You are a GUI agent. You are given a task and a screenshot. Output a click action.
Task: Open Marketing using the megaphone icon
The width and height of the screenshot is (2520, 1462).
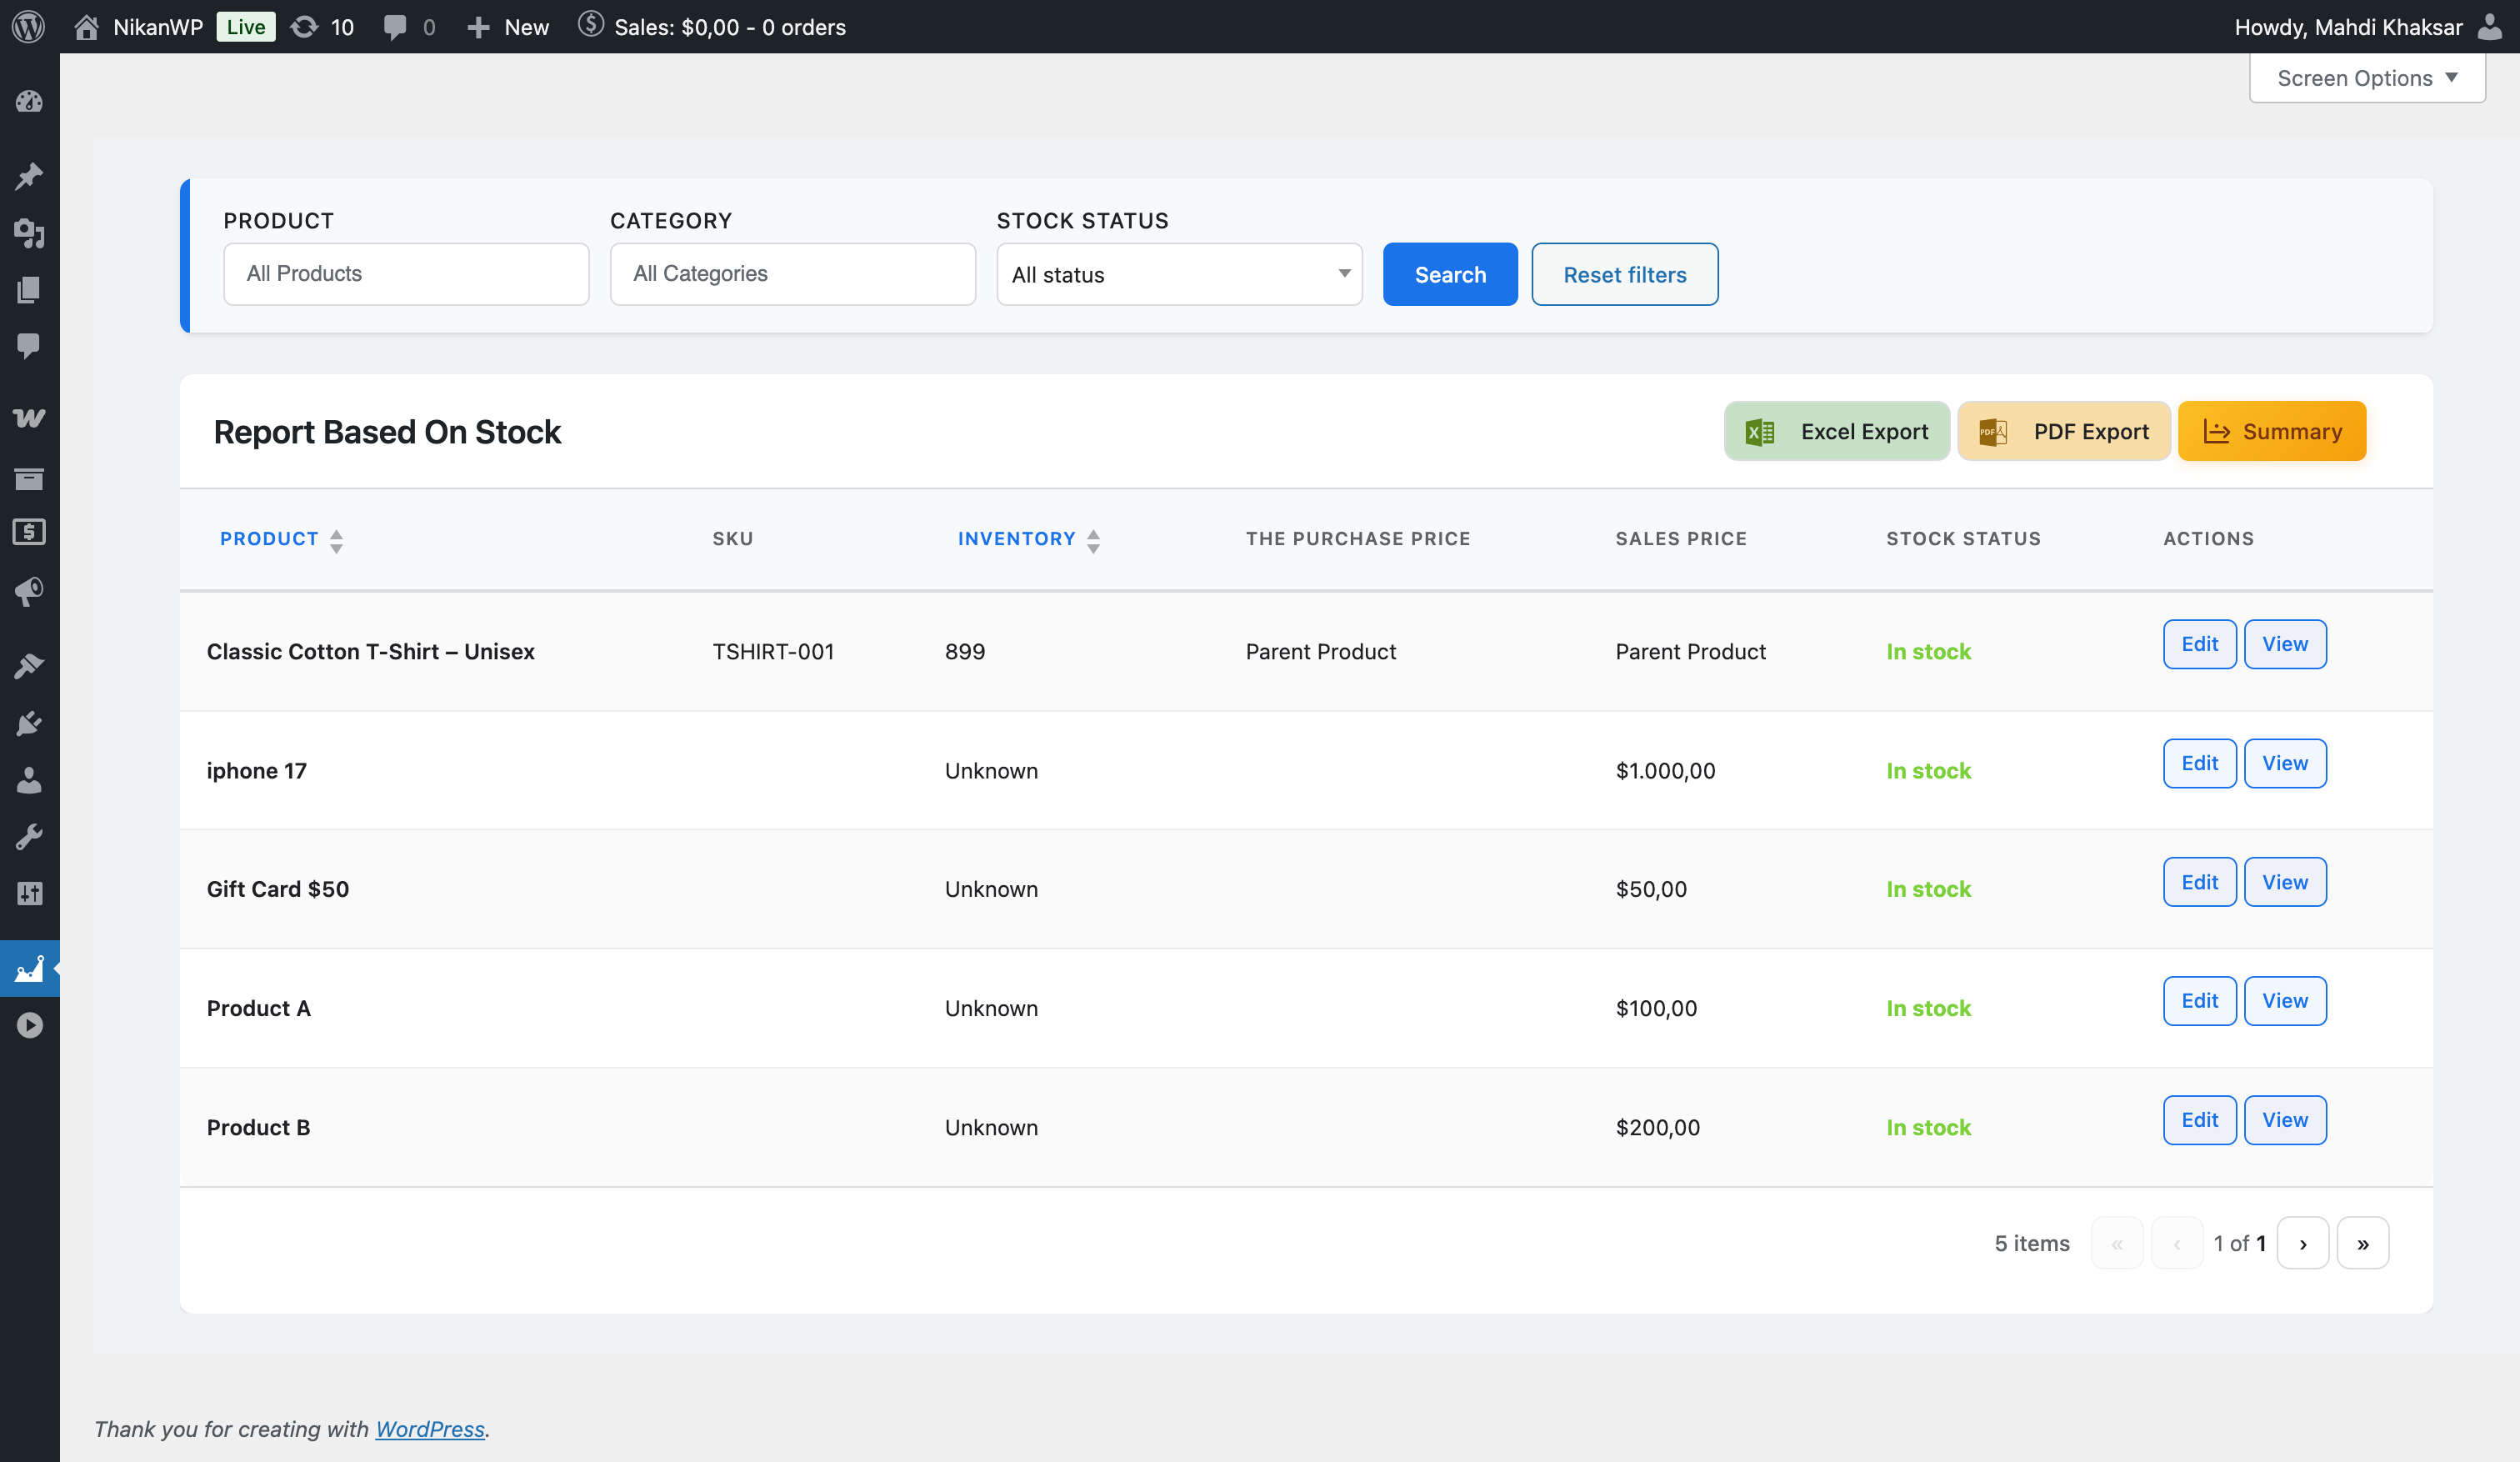tap(29, 590)
